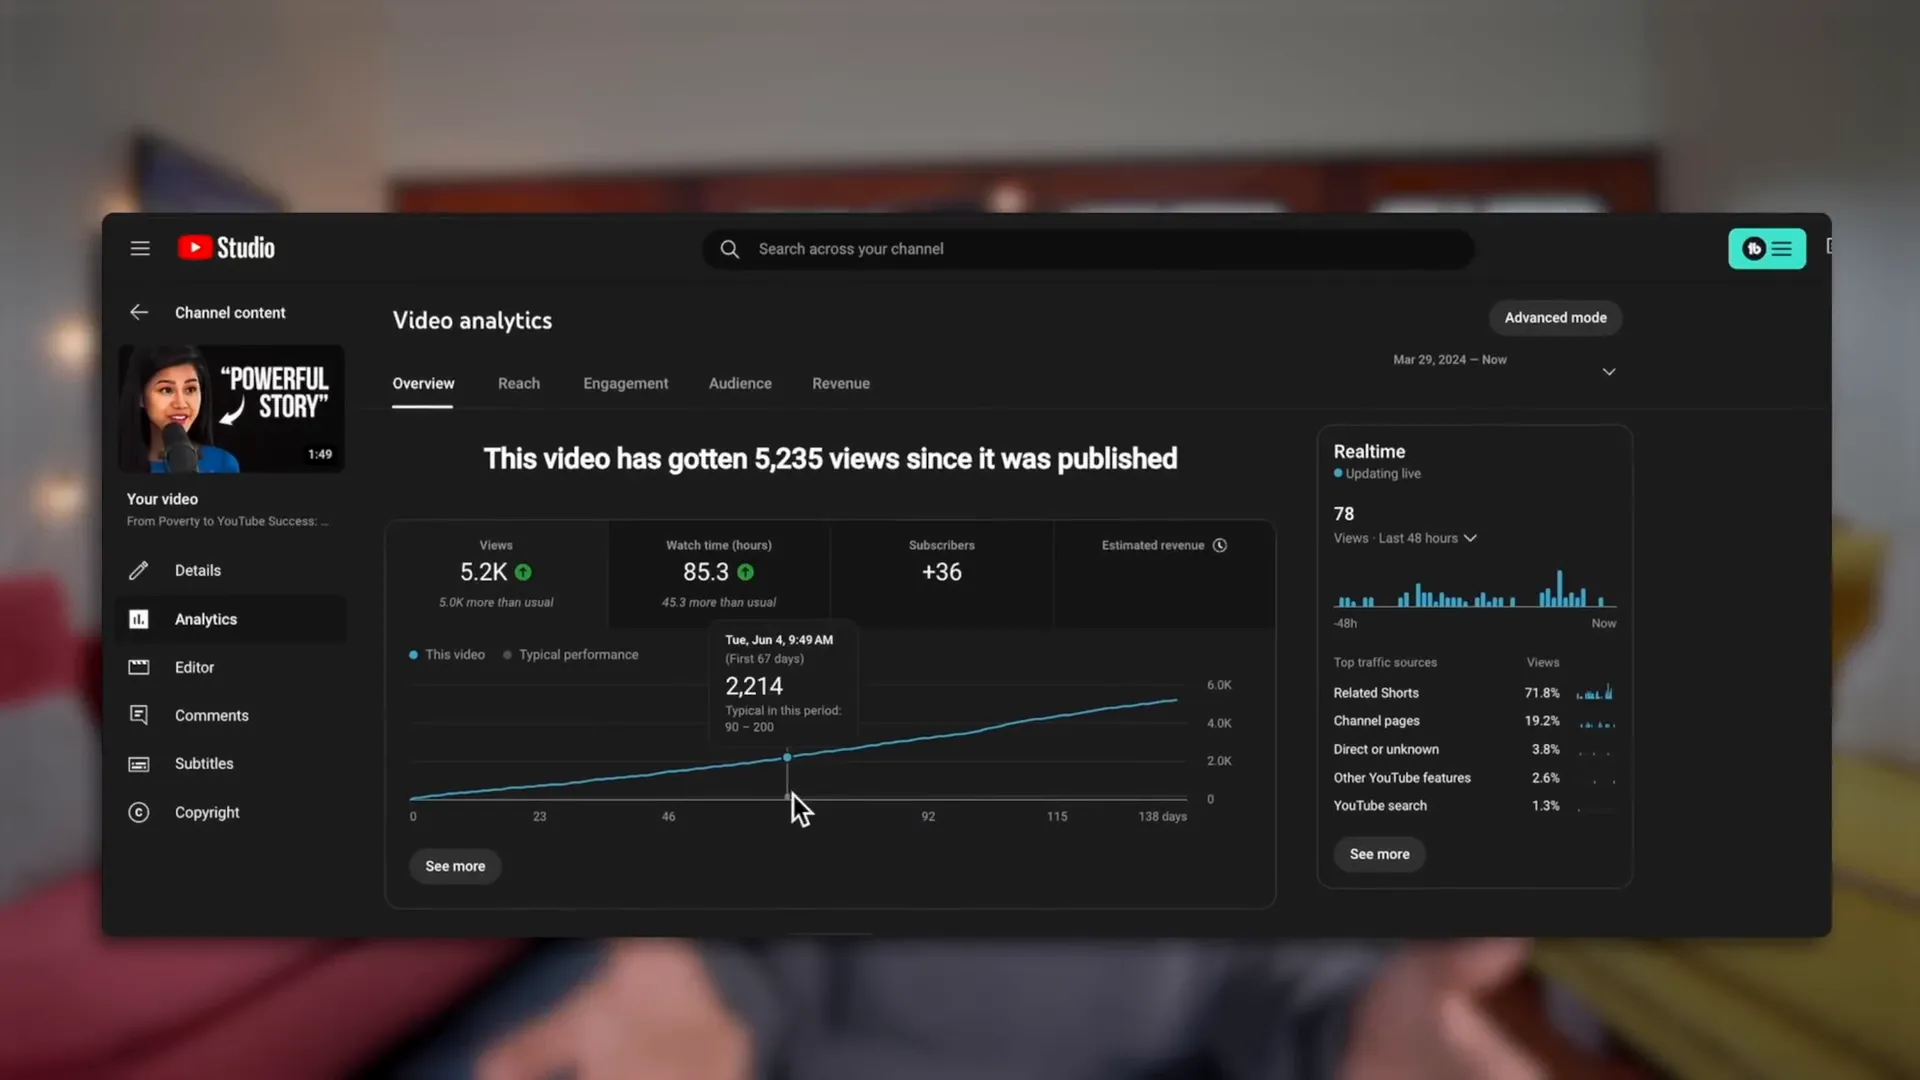The image size is (1920, 1080).
Task: Click the Powerful Story video thumbnail
Action: click(230, 408)
